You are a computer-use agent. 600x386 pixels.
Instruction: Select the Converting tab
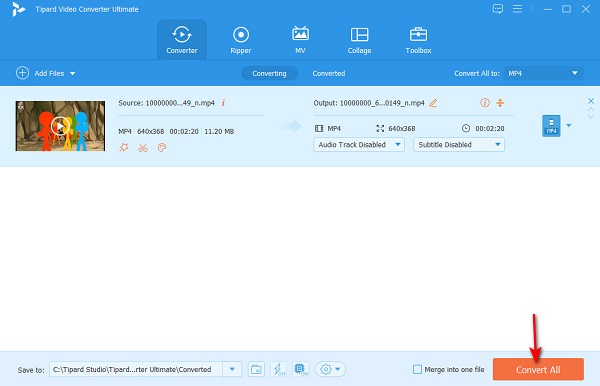(269, 73)
